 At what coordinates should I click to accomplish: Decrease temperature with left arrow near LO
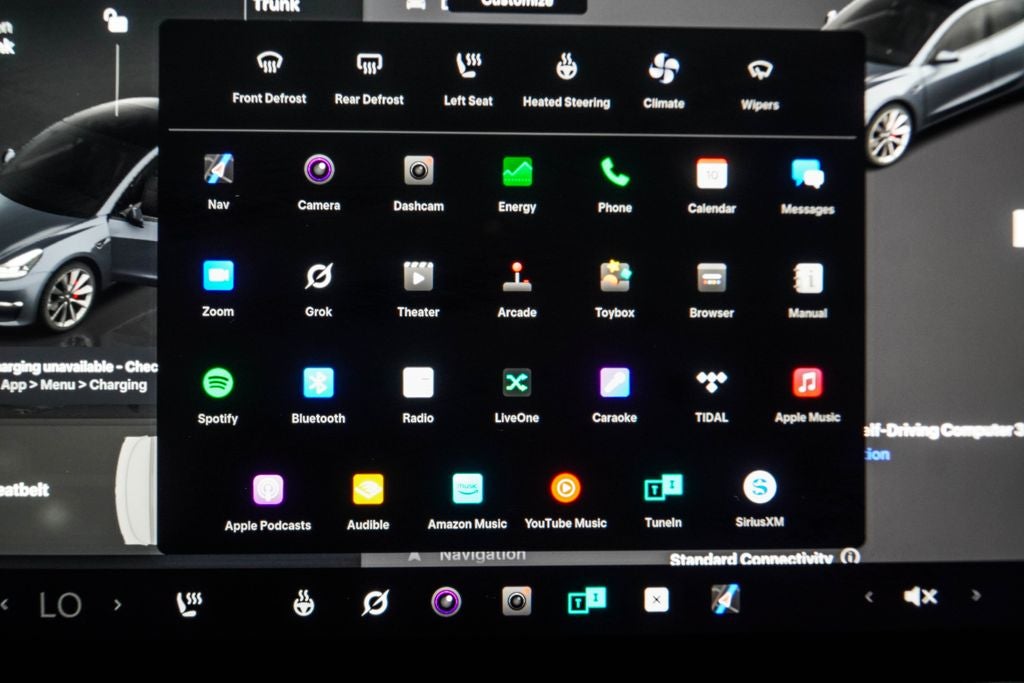6,604
